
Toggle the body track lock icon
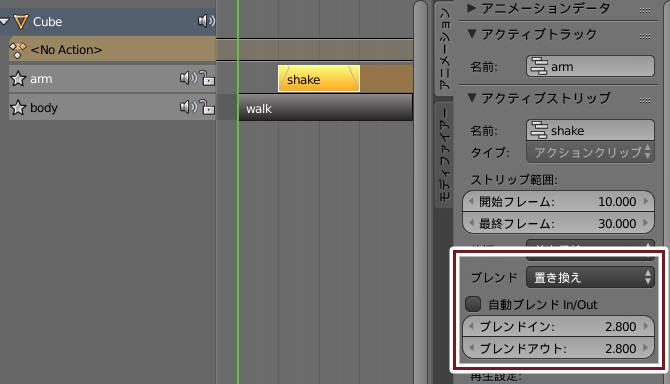(x=207, y=107)
